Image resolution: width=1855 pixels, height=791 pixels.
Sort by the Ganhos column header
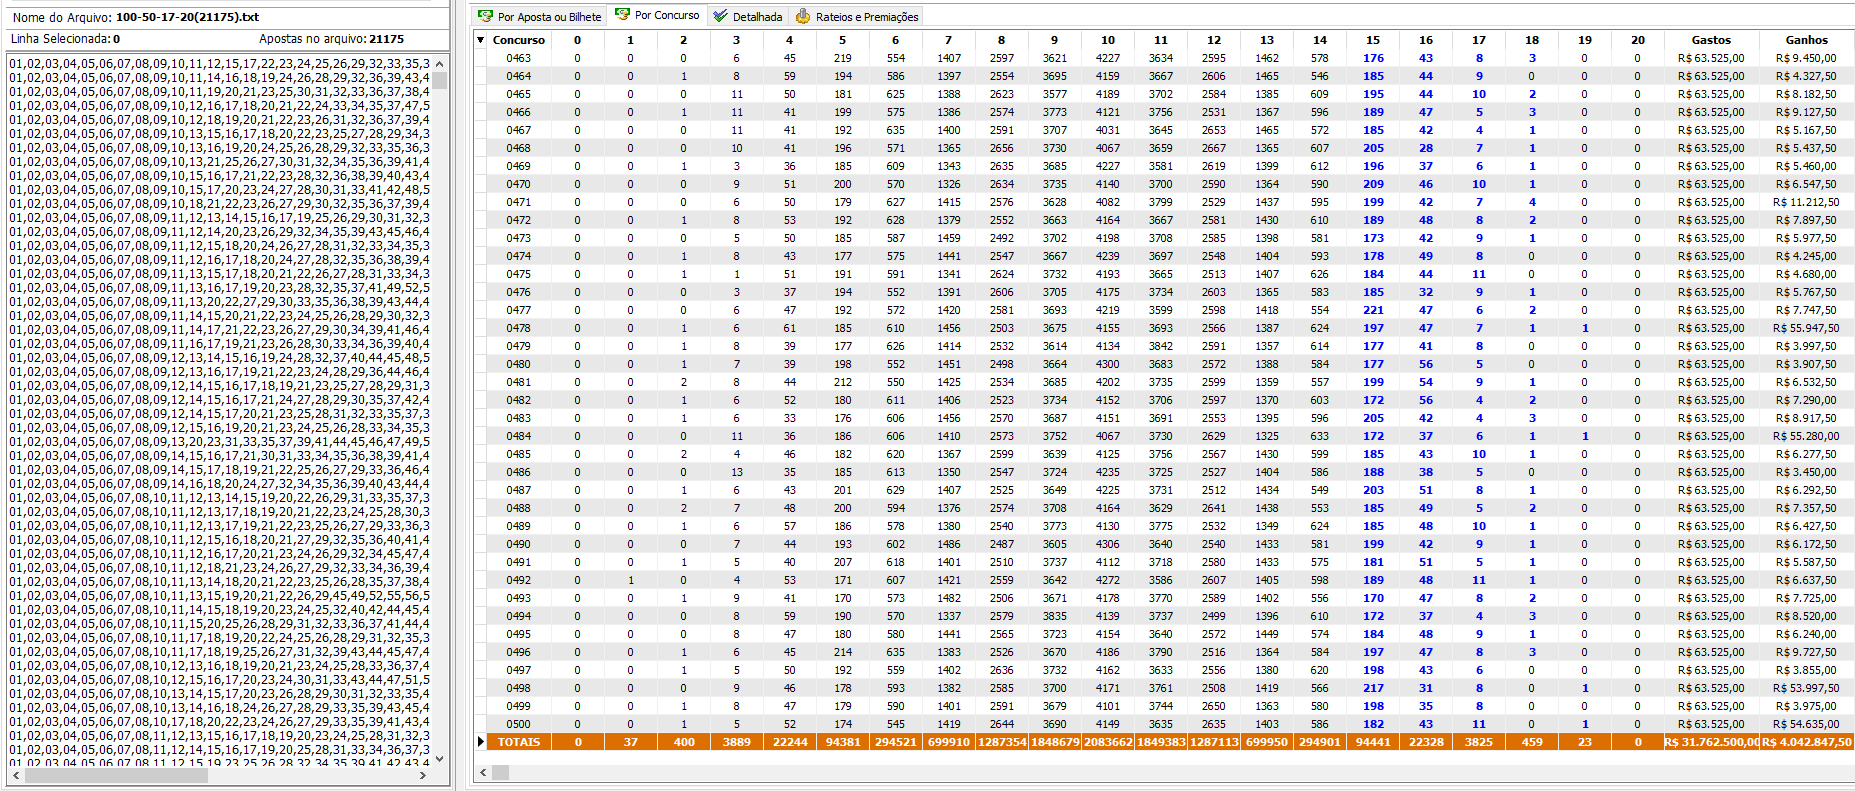[x=1806, y=40]
